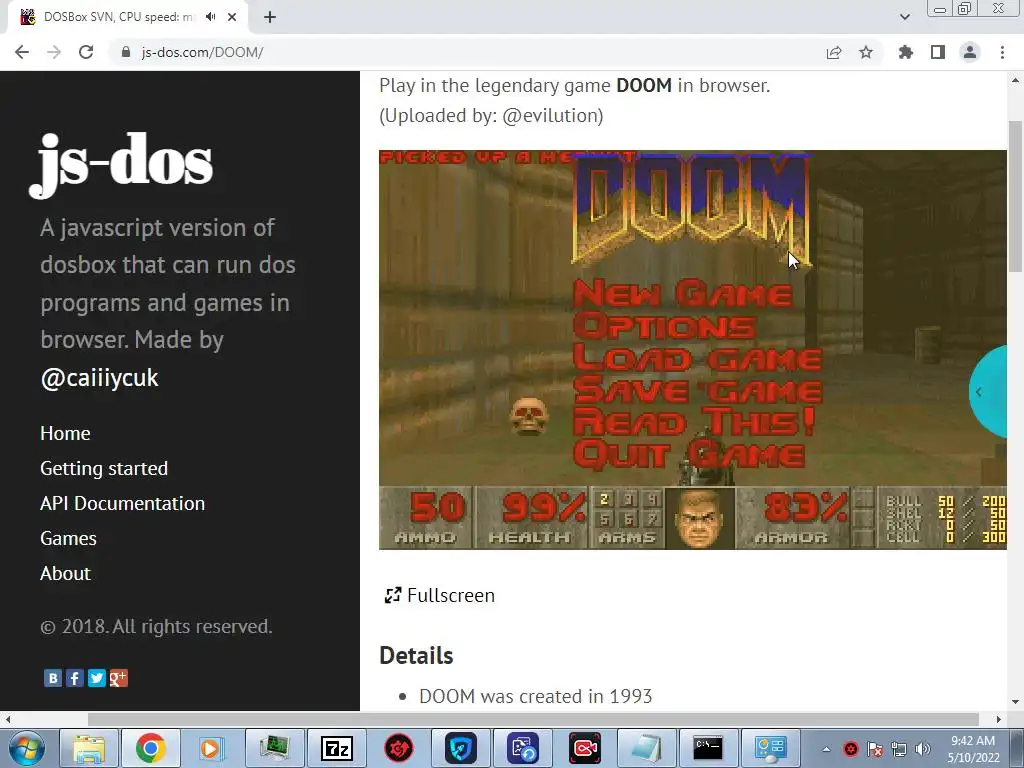Click the Twitter social icon
This screenshot has height=768, width=1024.
click(97, 678)
